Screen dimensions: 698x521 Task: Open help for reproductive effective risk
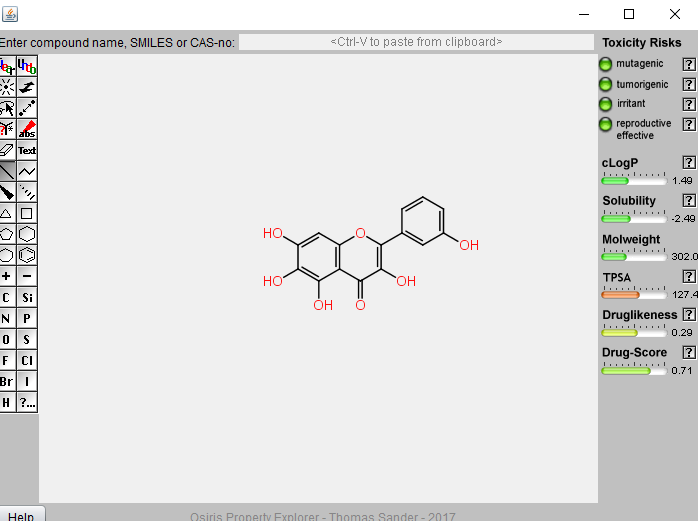(689, 124)
